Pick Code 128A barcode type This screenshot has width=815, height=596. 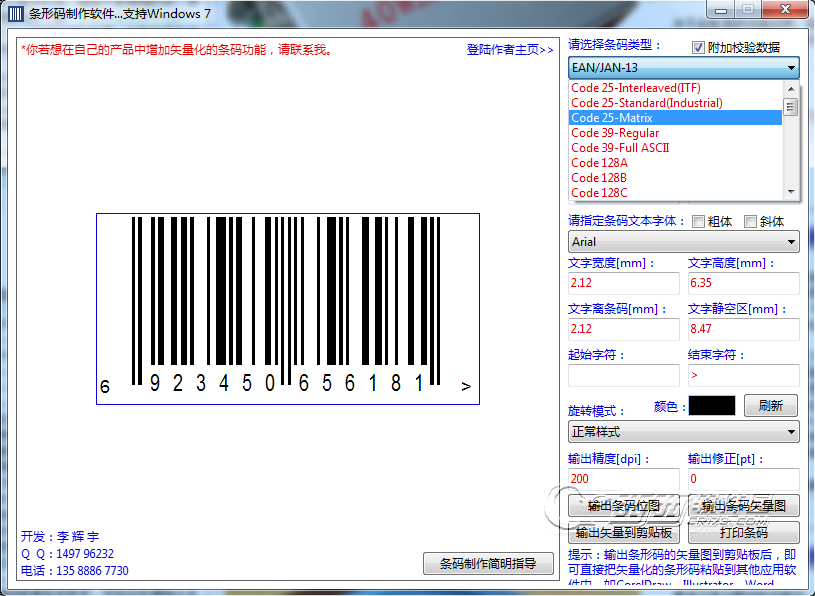click(x=675, y=163)
